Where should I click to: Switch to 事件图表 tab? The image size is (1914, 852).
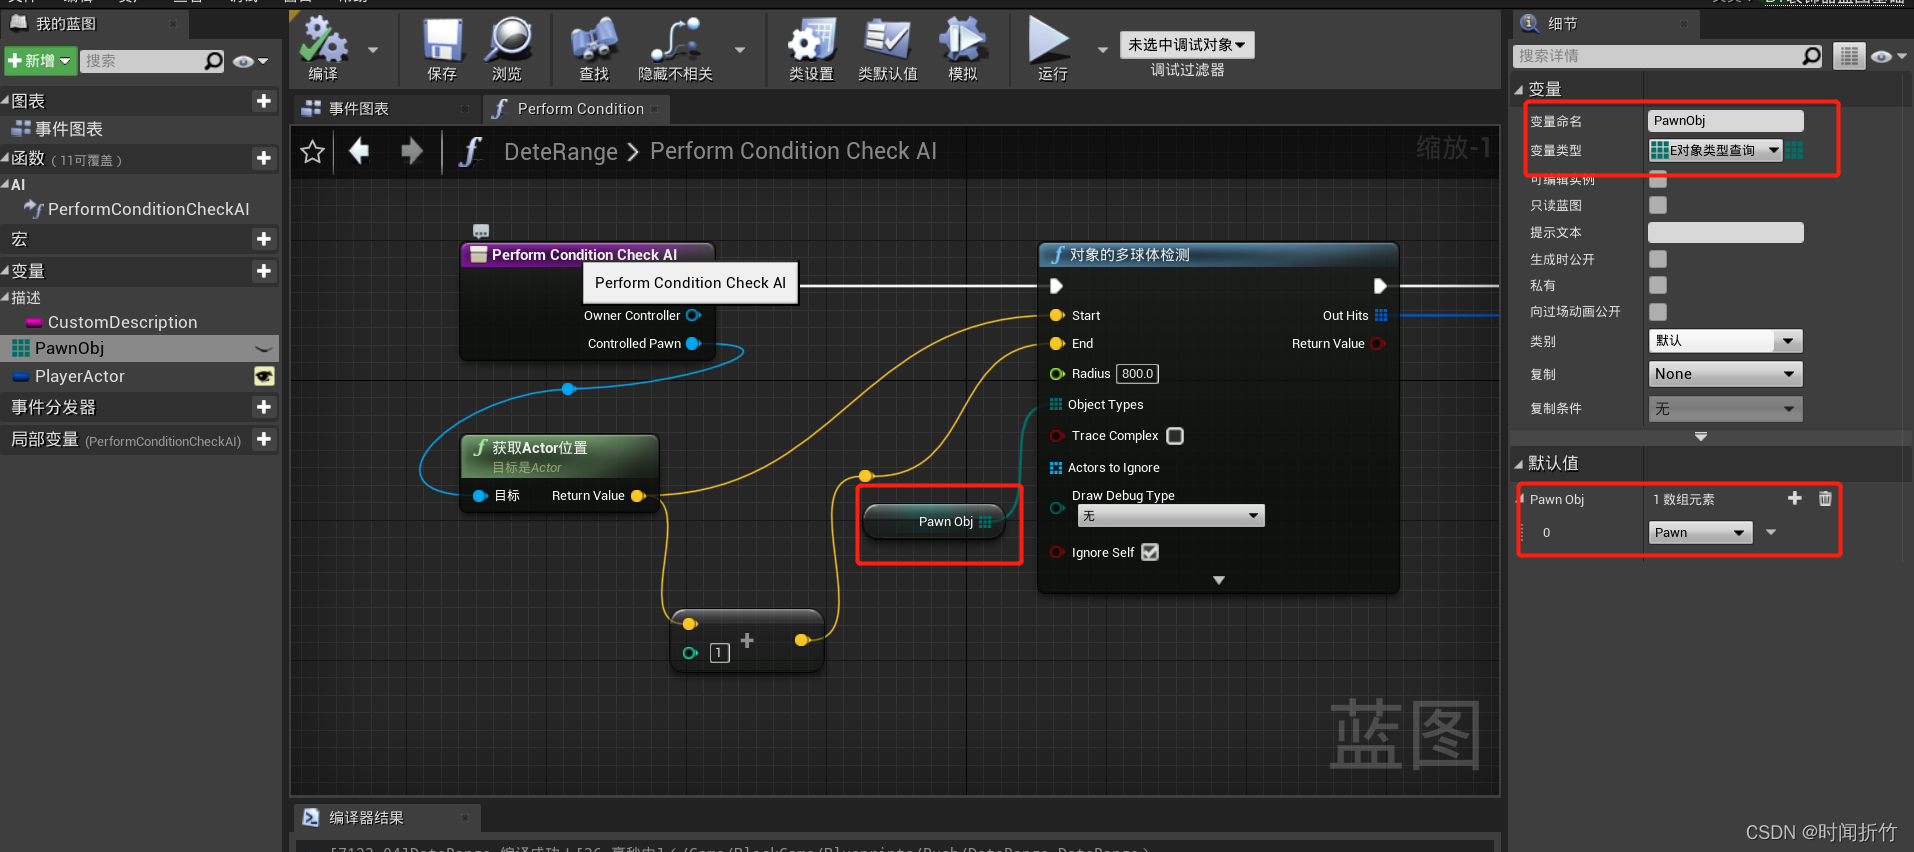tap(358, 108)
